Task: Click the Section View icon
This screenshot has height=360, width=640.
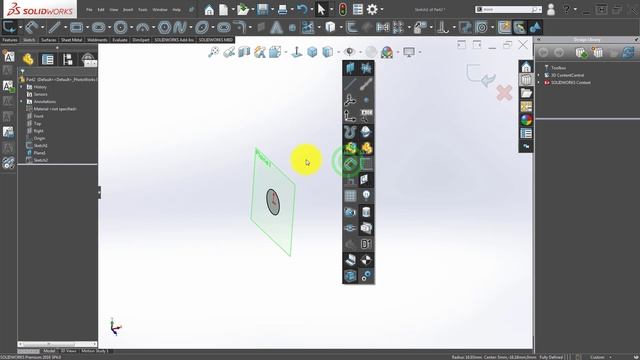Action: pos(244,52)
